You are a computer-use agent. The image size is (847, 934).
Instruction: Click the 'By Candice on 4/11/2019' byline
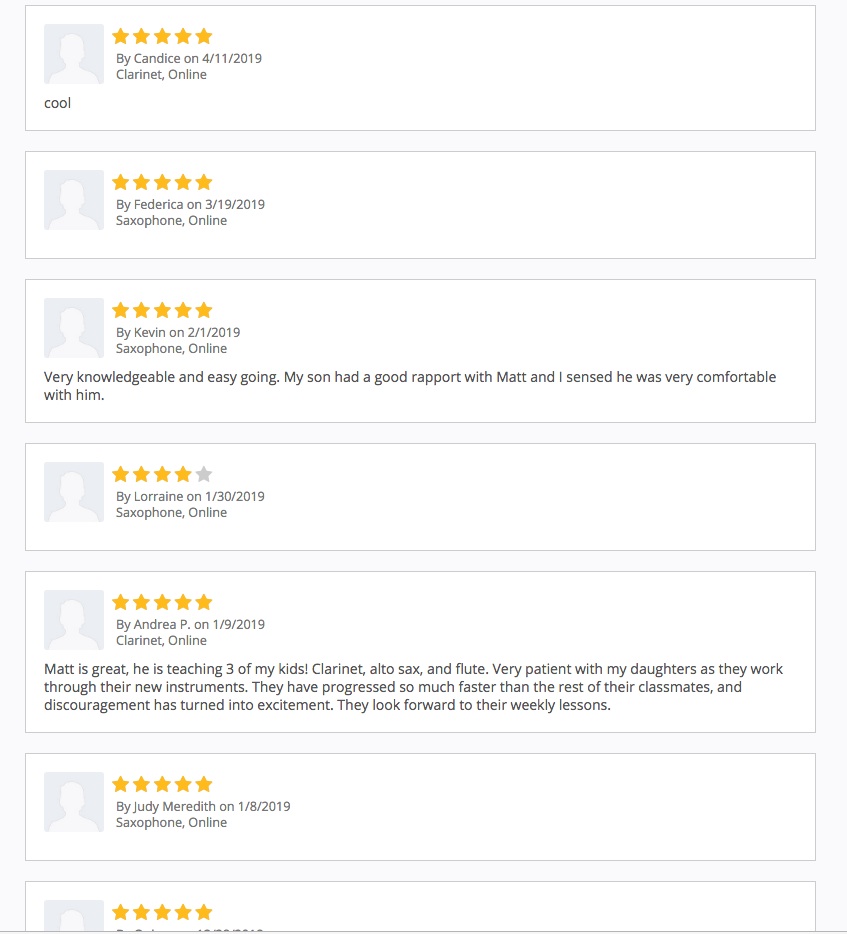coord(189,58)
